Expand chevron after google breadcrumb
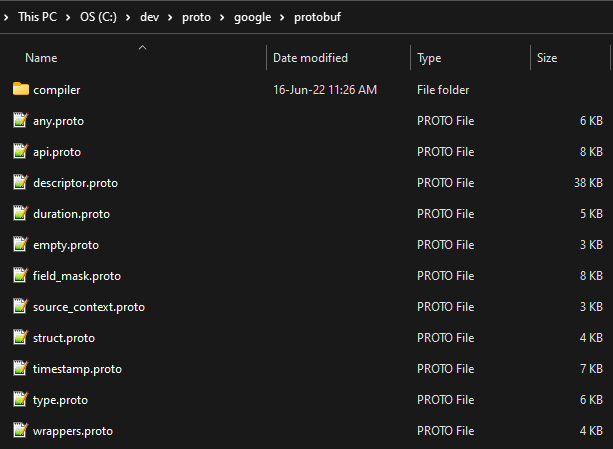 (x=282, y=17)
